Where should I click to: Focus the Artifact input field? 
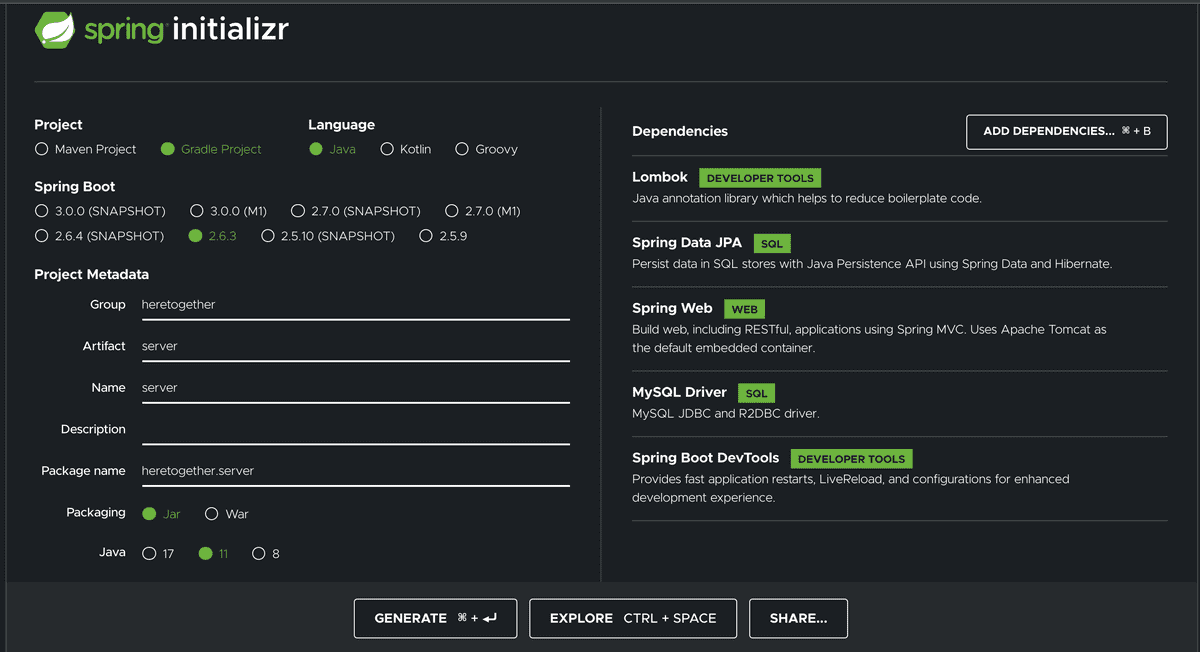(x=356, y=346)
